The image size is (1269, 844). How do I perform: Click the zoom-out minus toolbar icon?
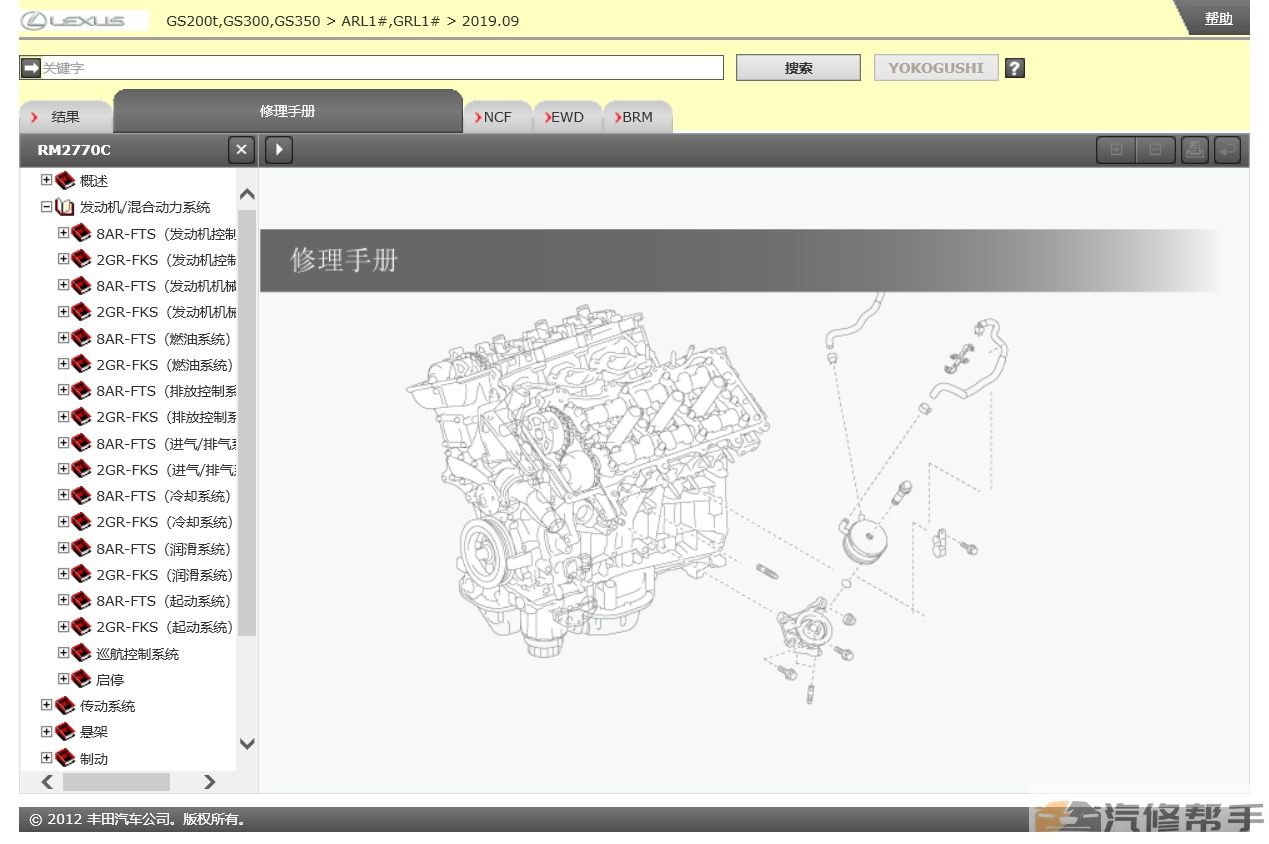pos(1155,150)
